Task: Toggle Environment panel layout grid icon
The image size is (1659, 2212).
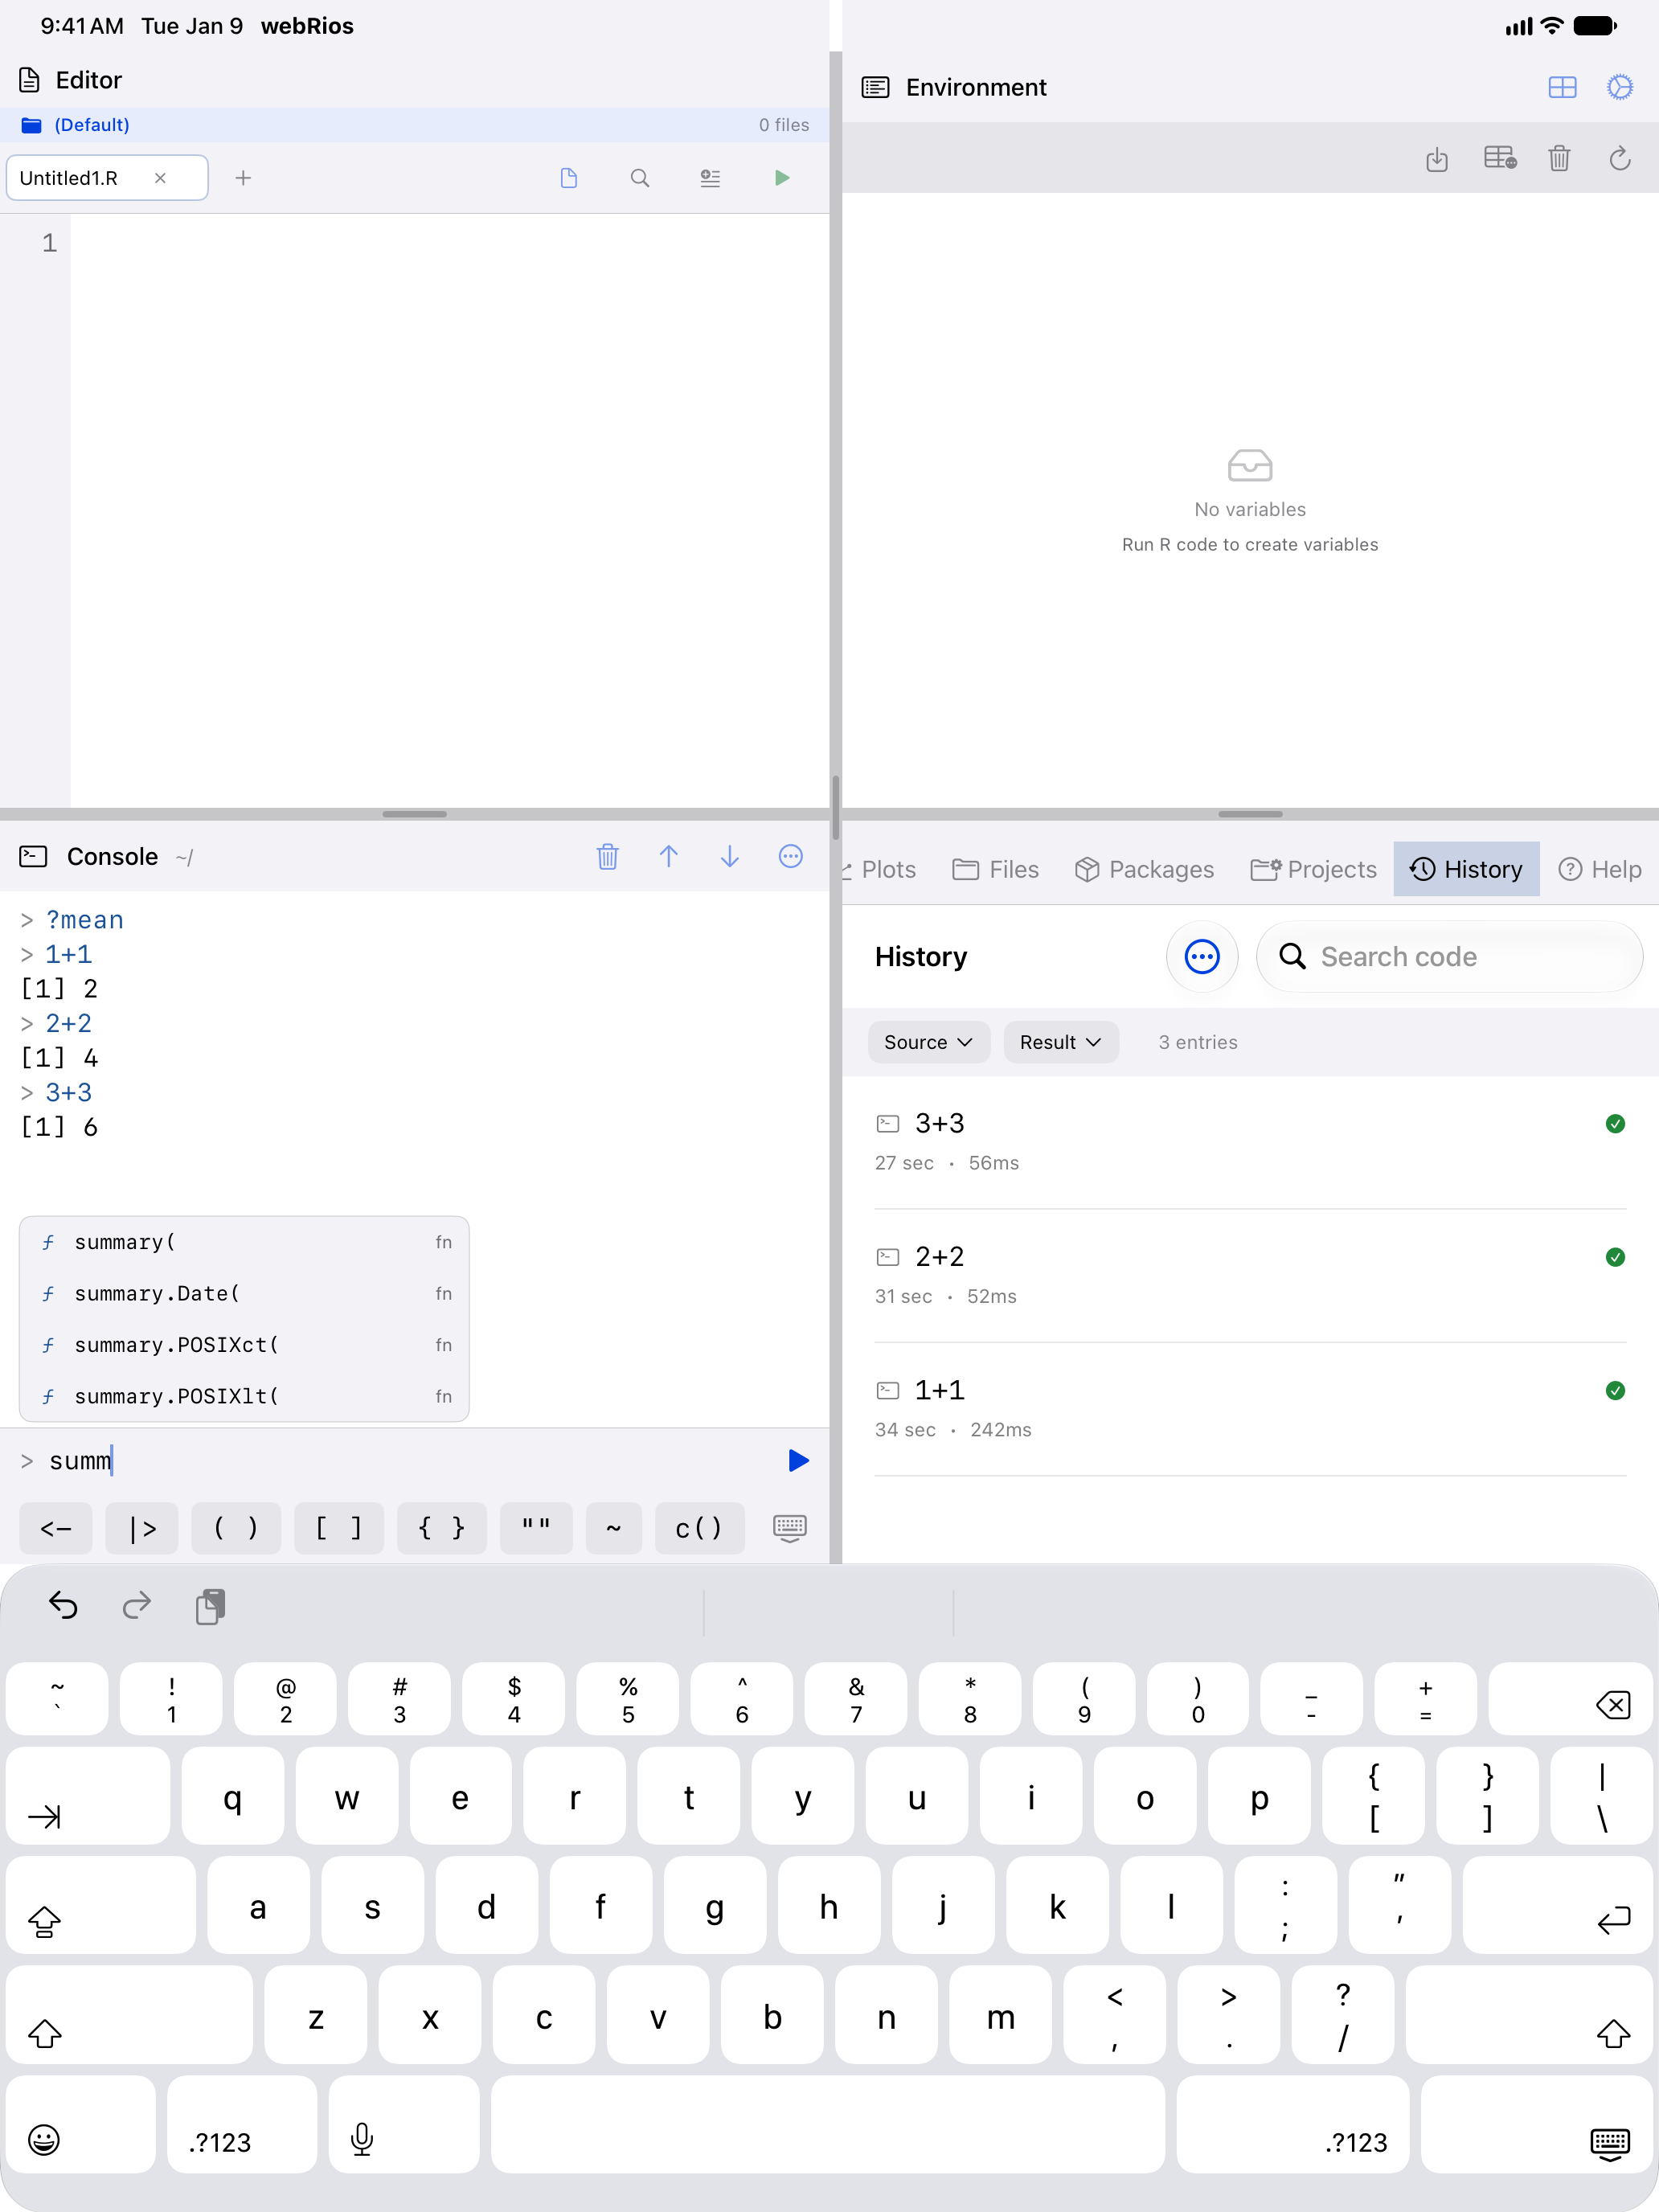Action: 1562,87
